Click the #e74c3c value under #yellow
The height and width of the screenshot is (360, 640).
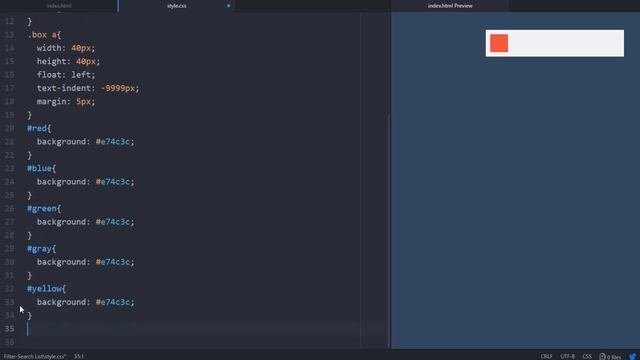(113, 302)
